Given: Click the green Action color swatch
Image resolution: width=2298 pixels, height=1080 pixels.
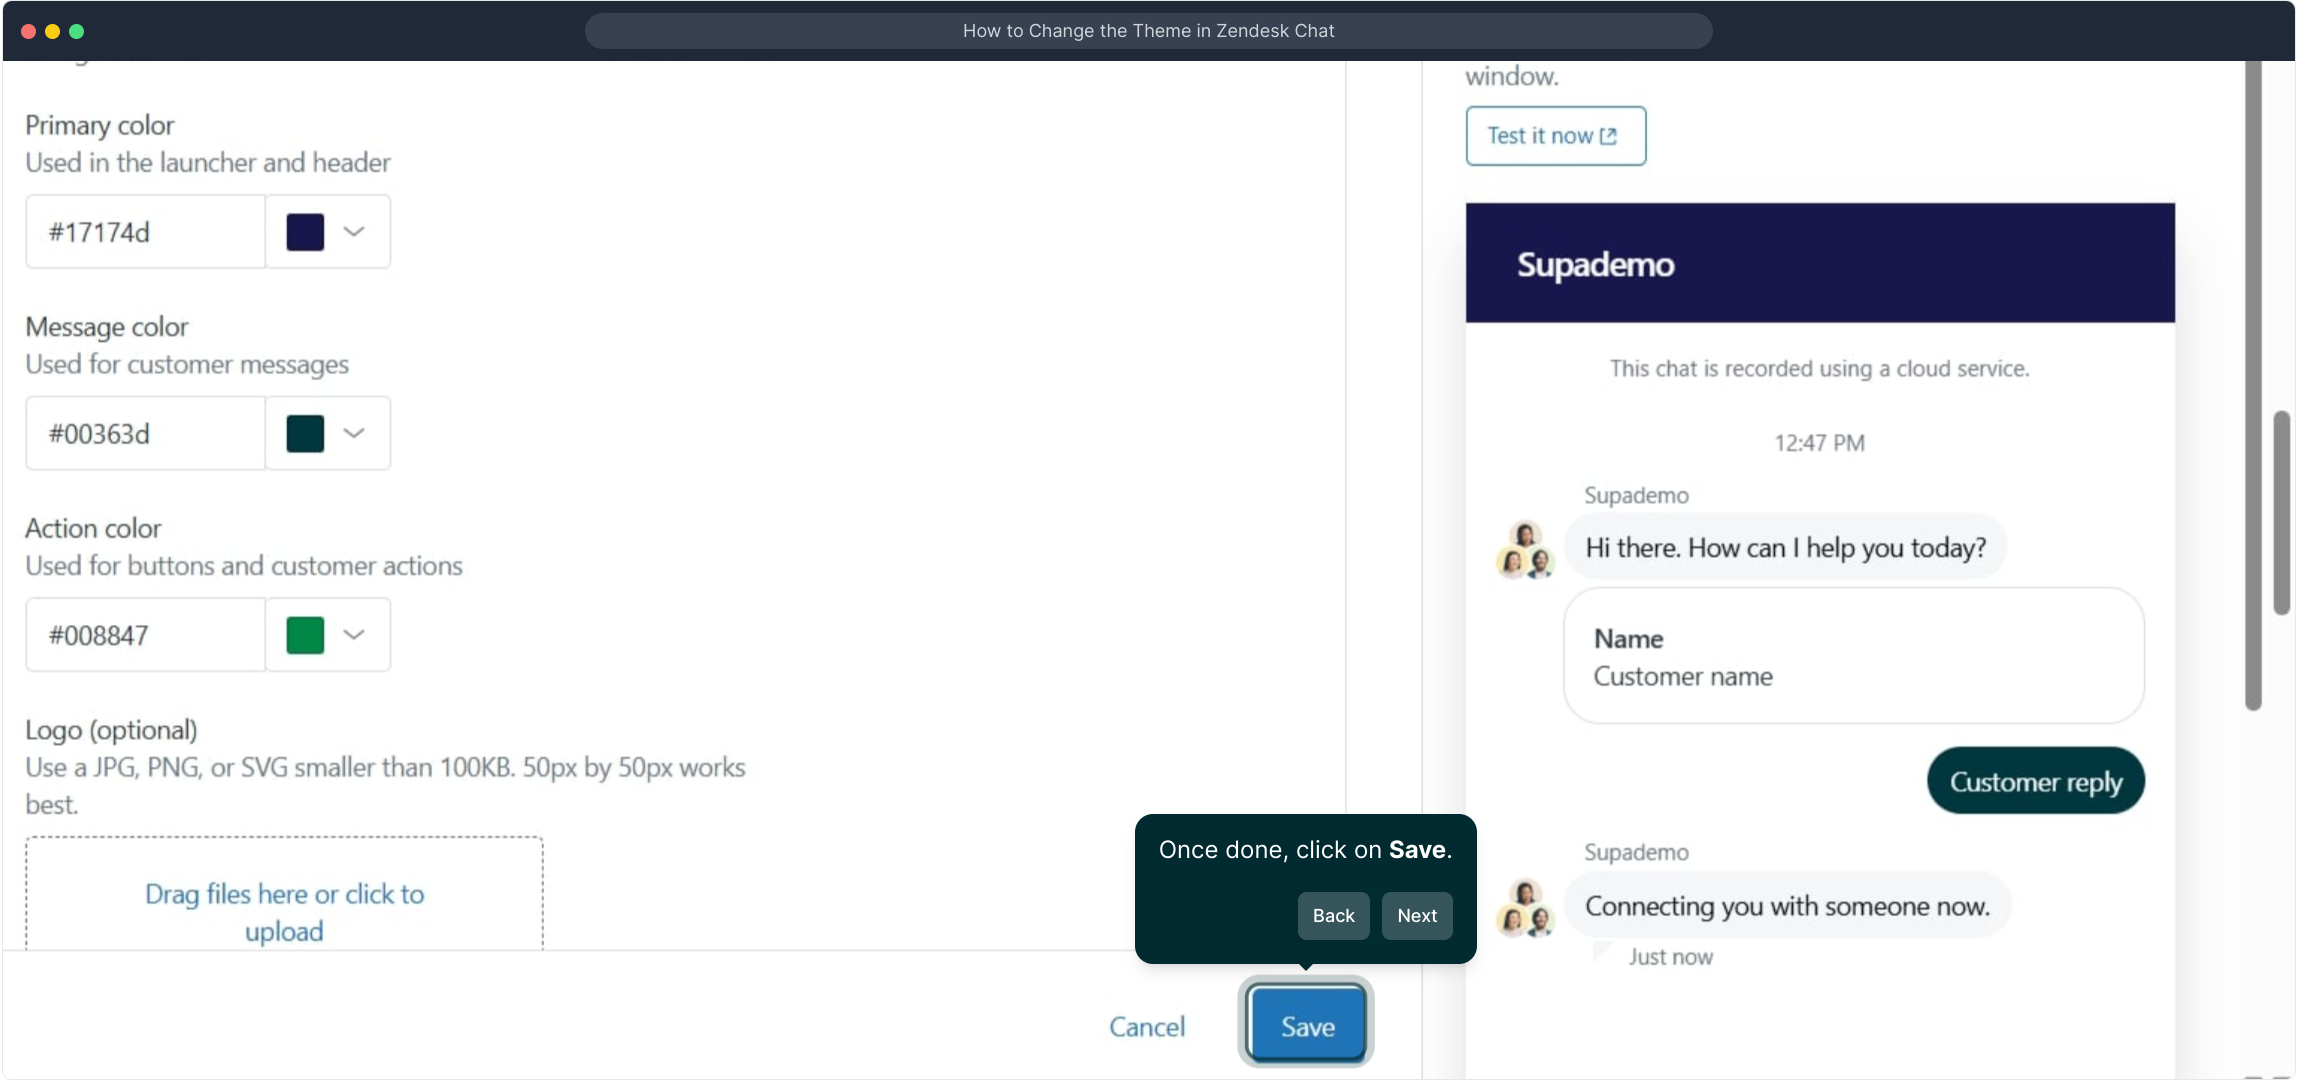Looking at the screenshot, I should point(305,635).
